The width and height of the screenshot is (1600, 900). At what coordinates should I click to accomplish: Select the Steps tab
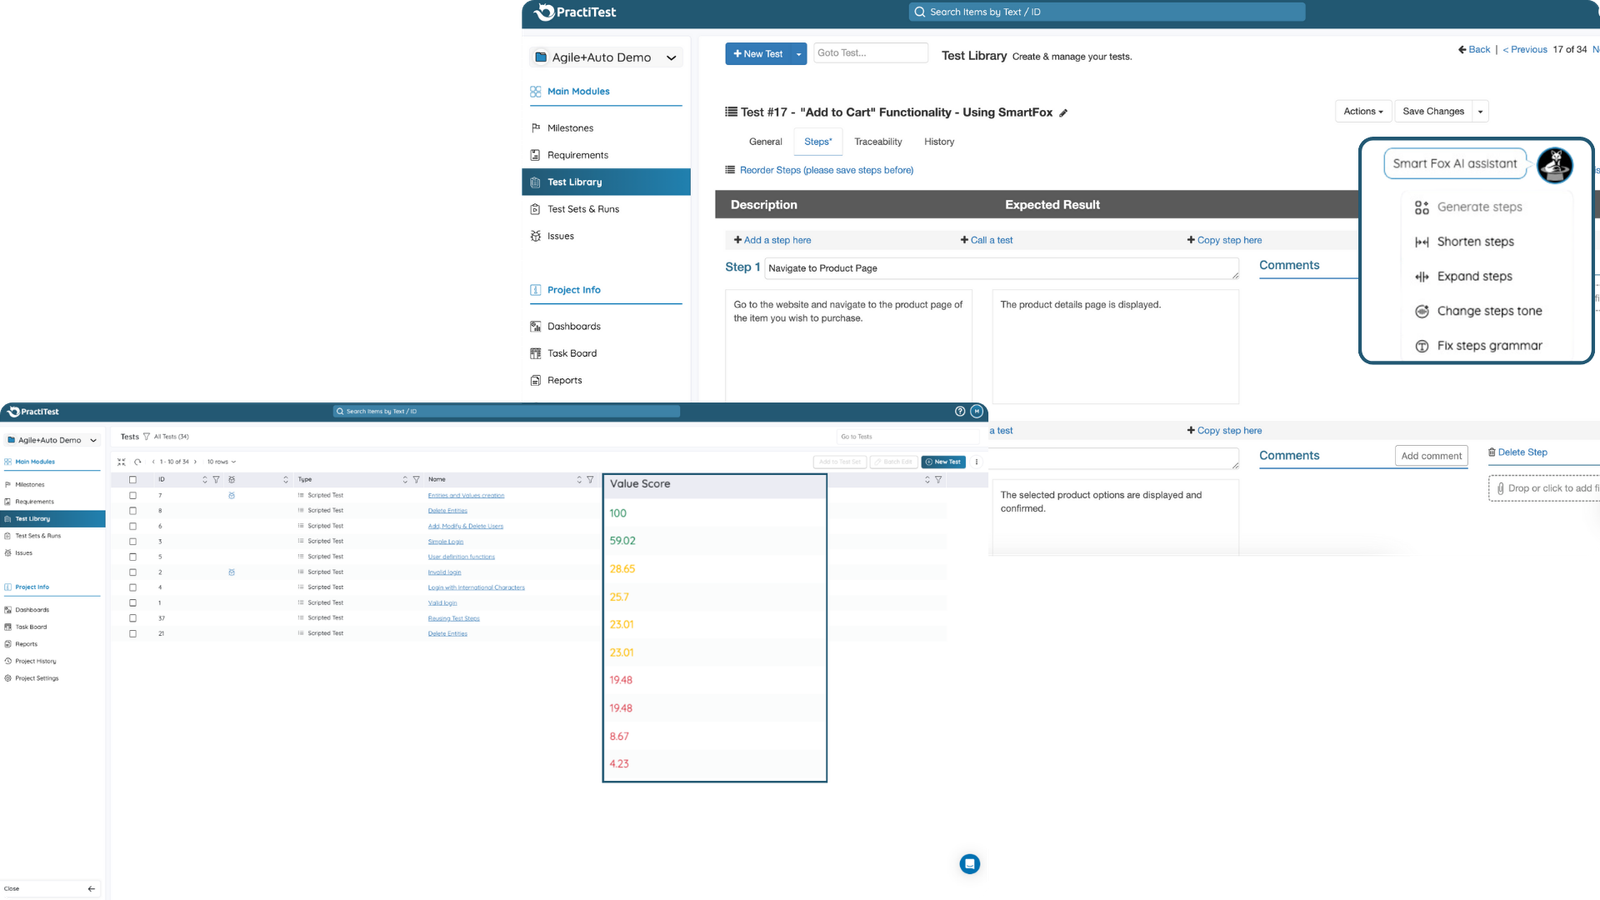(818, 142)
